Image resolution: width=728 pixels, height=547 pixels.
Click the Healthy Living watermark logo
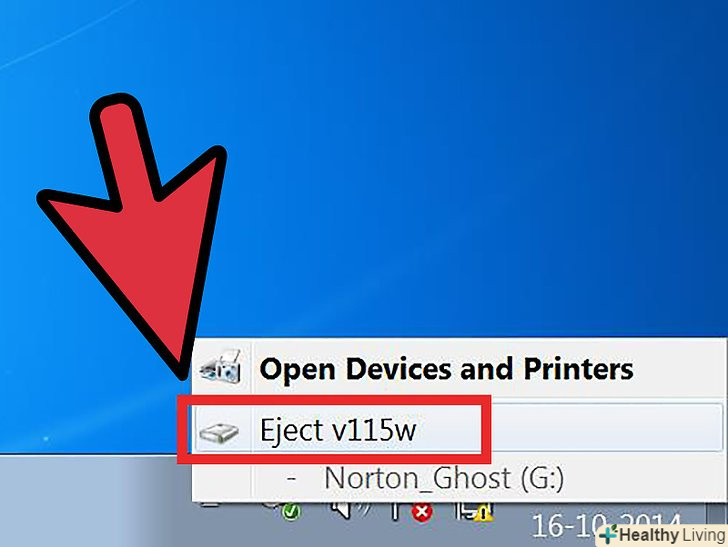coord(662,535)
